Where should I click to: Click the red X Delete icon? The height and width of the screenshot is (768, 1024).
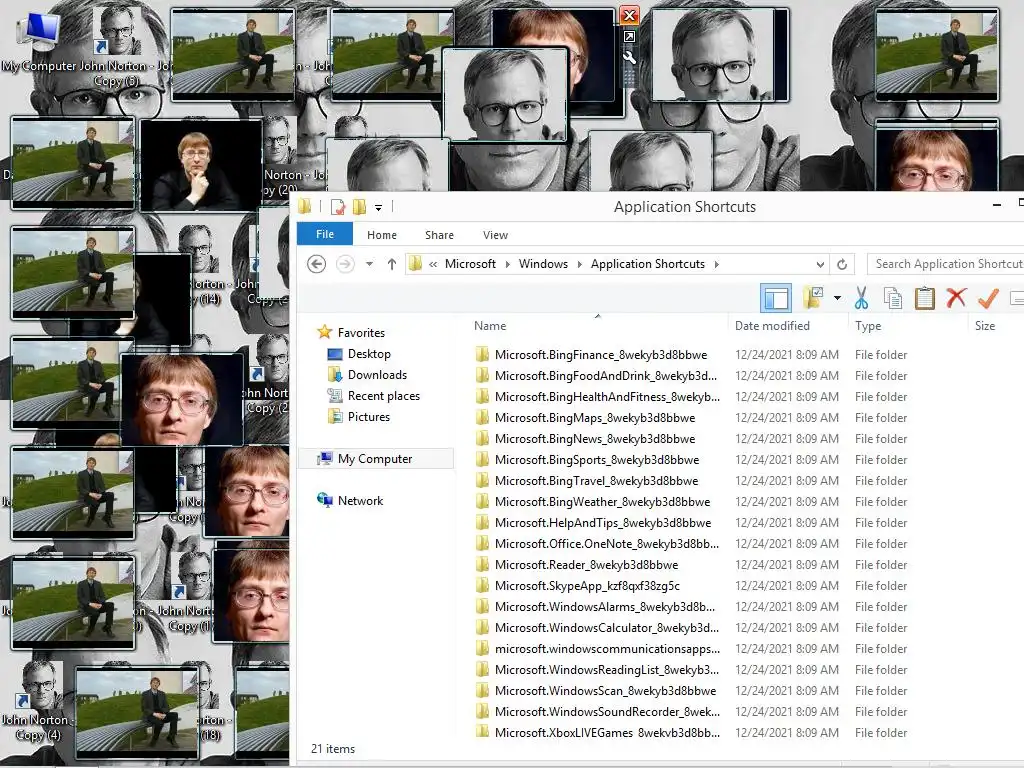pyautogui.click(x=956, y=298)
